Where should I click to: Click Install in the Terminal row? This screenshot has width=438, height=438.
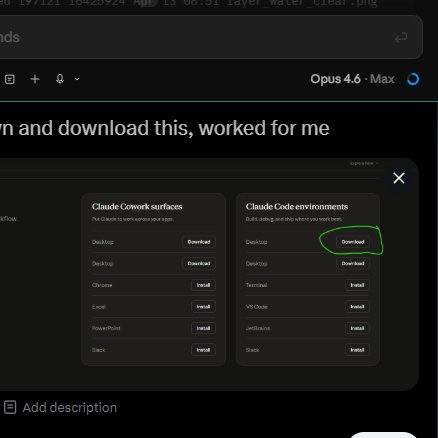(357, 285)
